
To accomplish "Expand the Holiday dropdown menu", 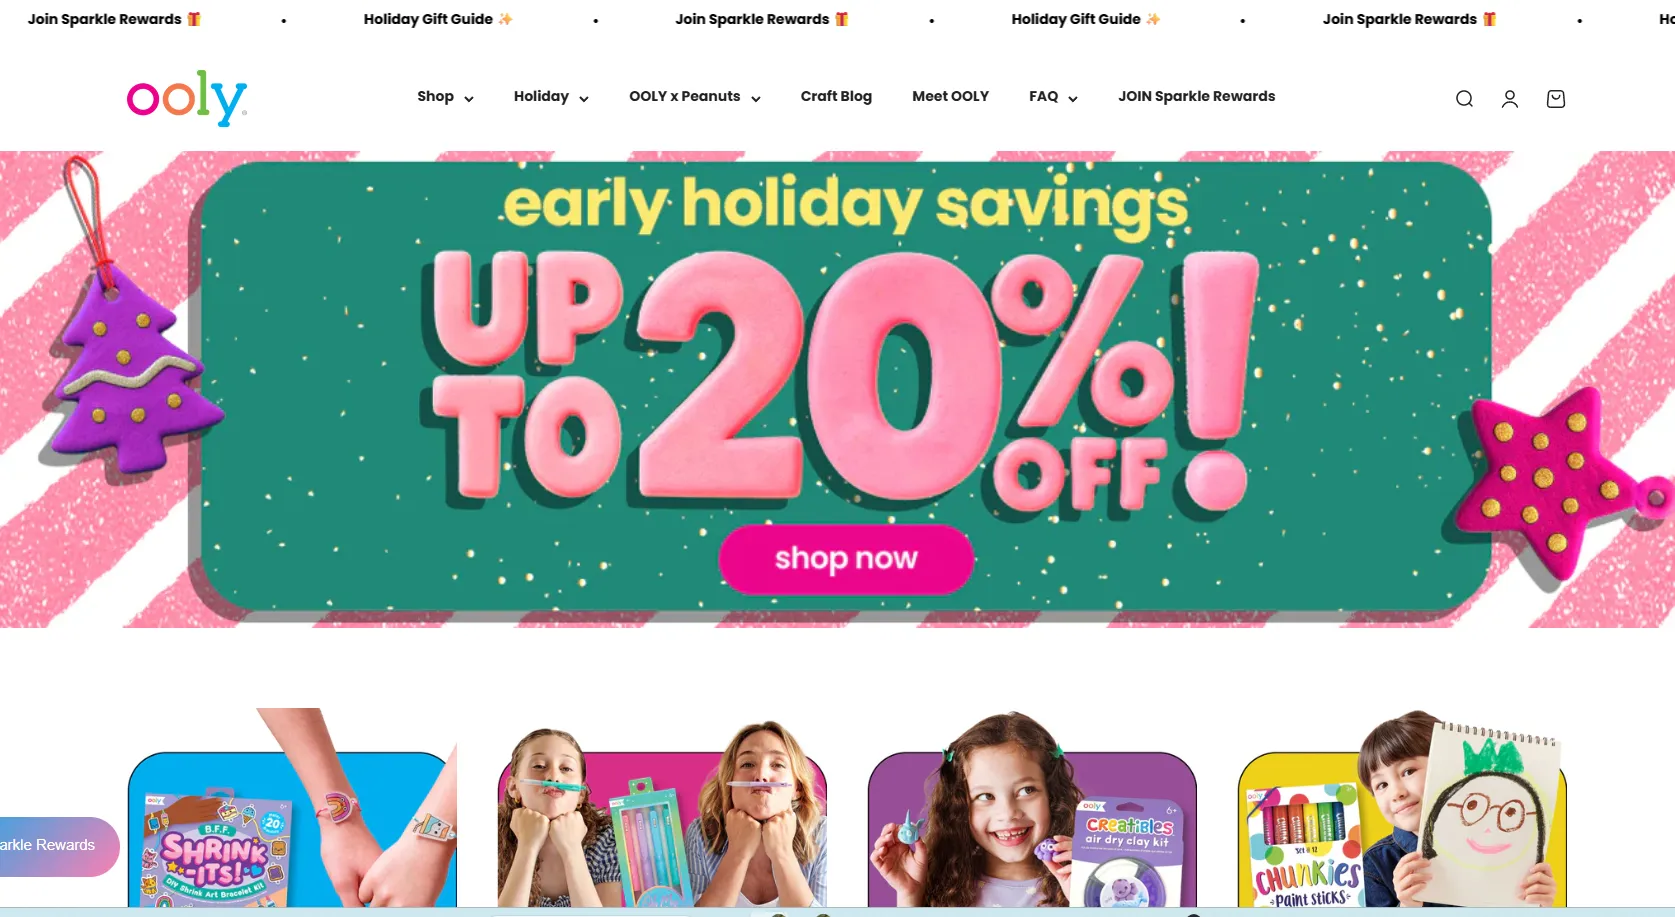I will [551, 97].
